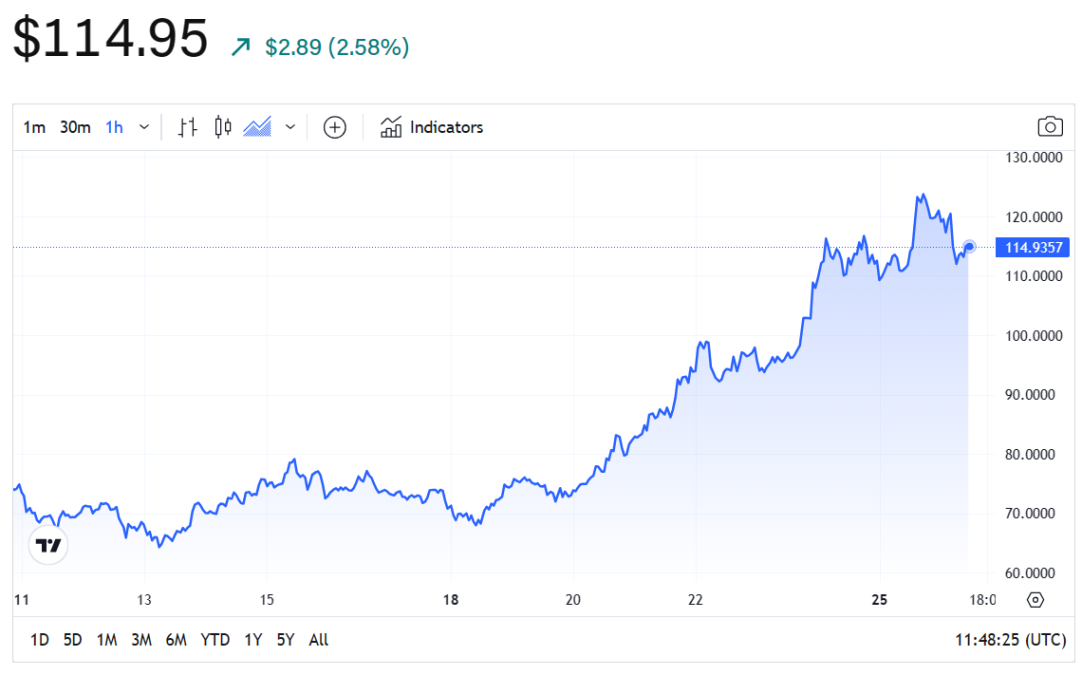1082x675 pixels.
Task: Set date range to 5D
Action: point(72,640)
